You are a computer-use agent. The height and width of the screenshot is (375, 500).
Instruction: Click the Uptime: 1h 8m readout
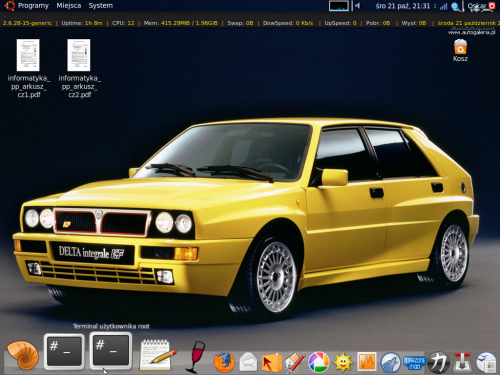(x=82, y=23)
